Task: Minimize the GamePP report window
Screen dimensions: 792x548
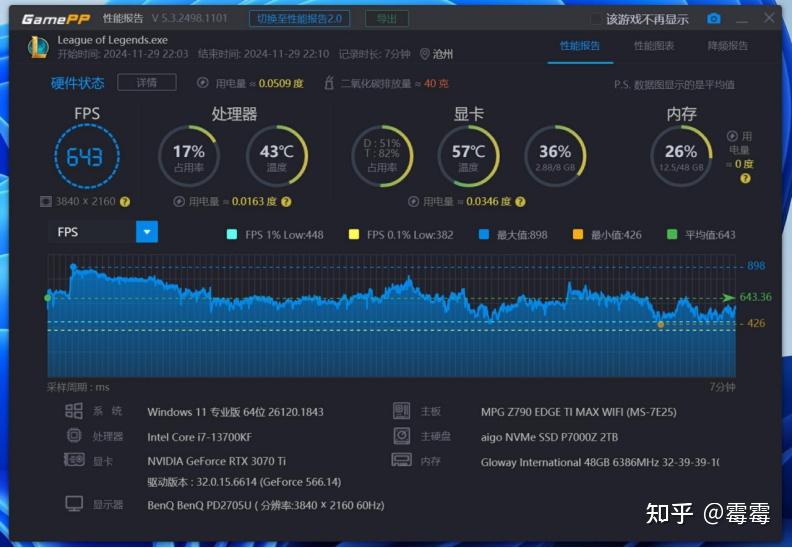Action: pos(742,21)
